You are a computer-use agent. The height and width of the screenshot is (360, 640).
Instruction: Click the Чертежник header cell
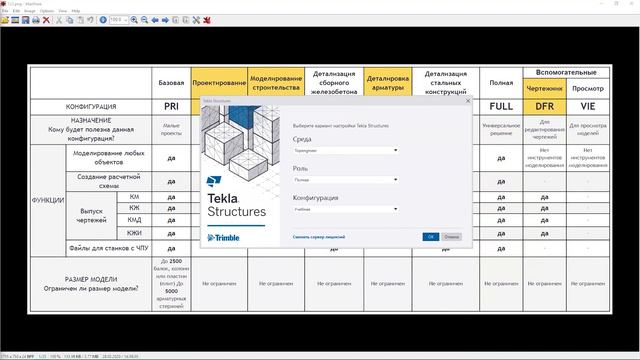pos(544,89)
